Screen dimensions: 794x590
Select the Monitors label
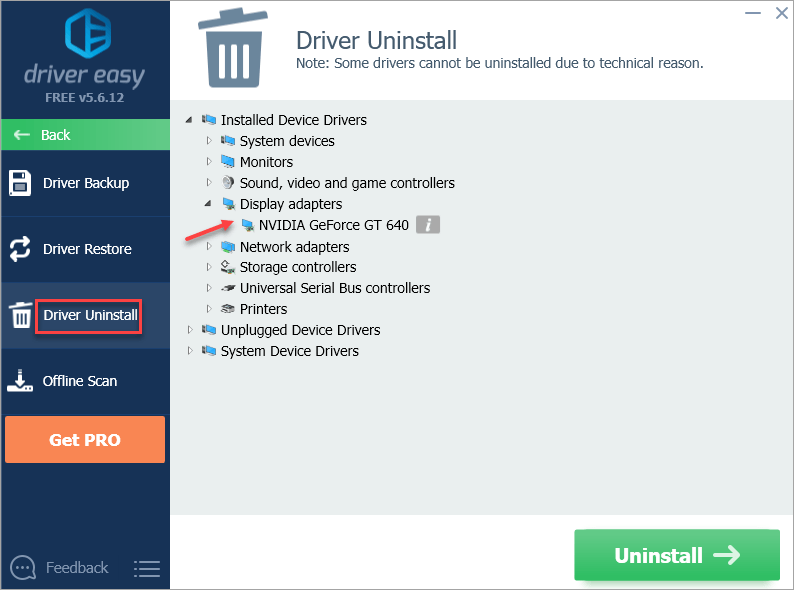click(266, 162)
